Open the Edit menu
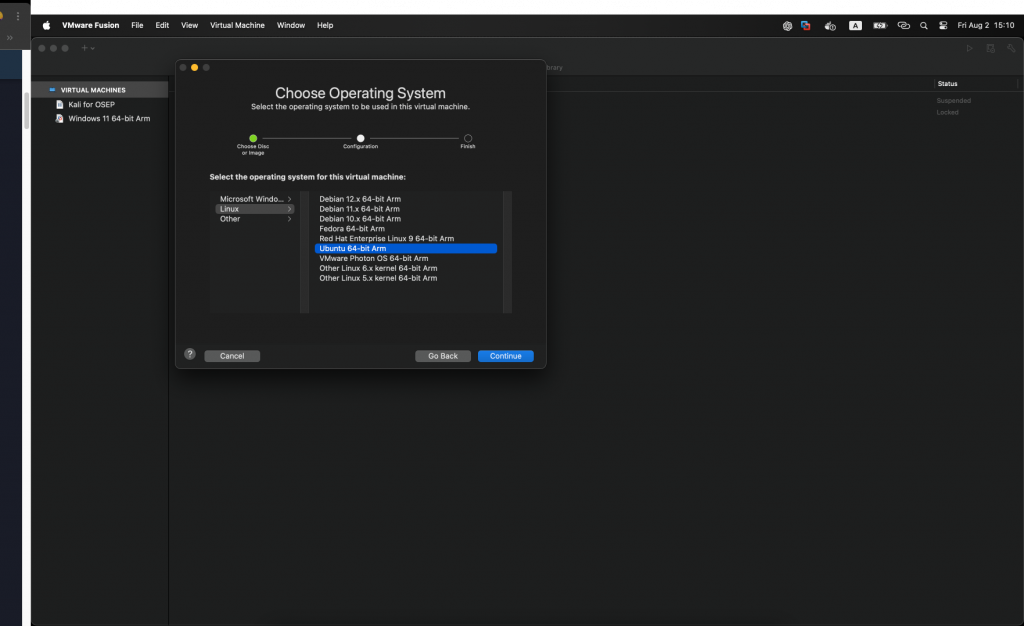Screen dimensions: 1024x626 pyautogui.click(x=162, y=25)
